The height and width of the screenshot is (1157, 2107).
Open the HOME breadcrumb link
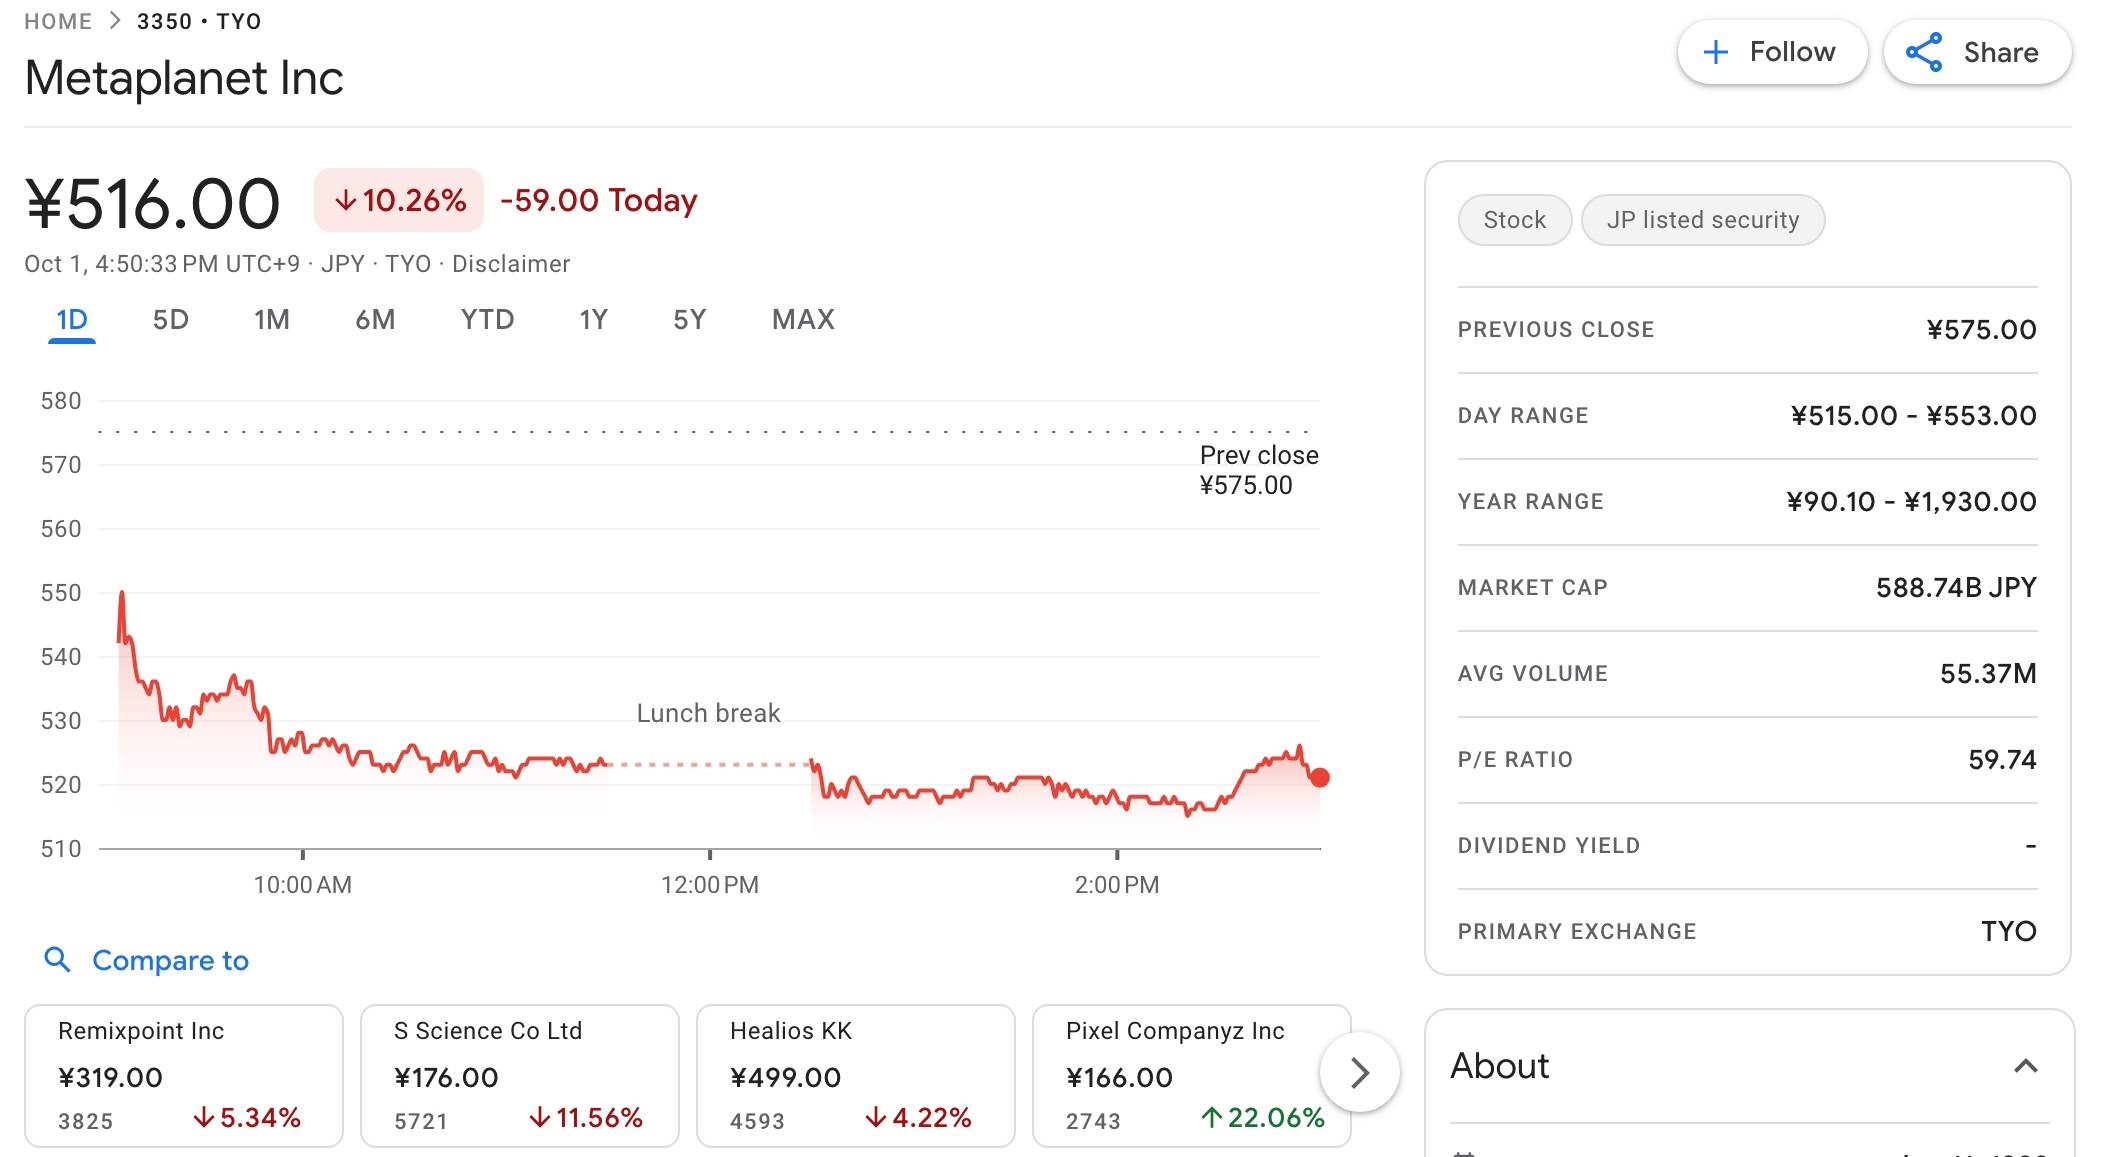(x=58, y=21)
